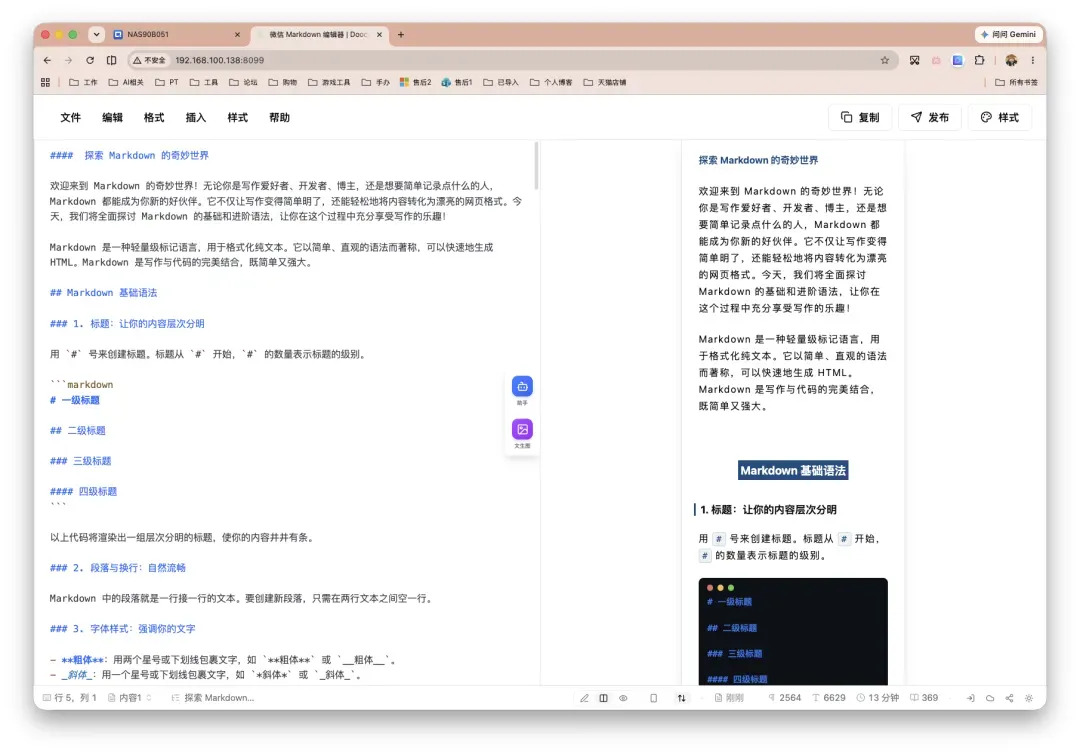Viewport: 1080px width, 754px height.
Task: Toggle the browser side panel icon
Action: (x=112, y=61)
